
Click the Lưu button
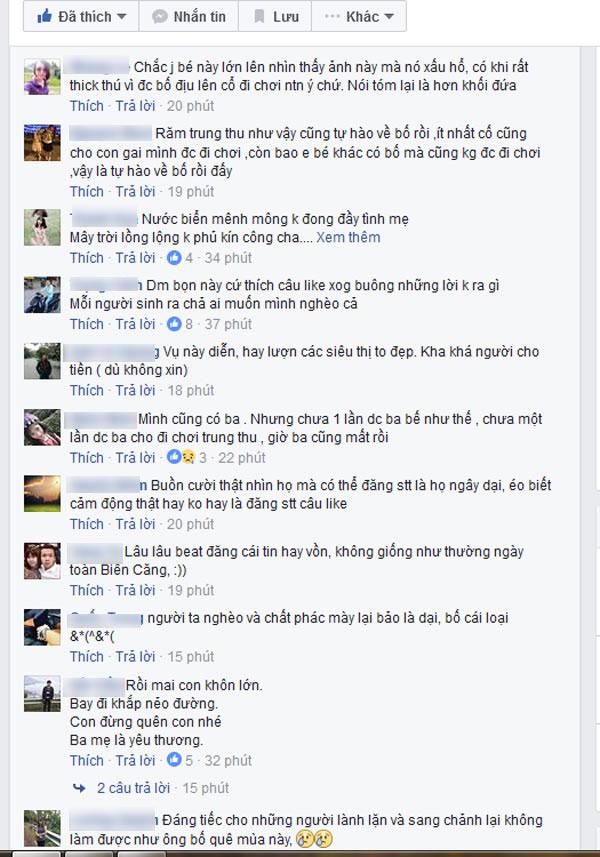click(275, 16)
